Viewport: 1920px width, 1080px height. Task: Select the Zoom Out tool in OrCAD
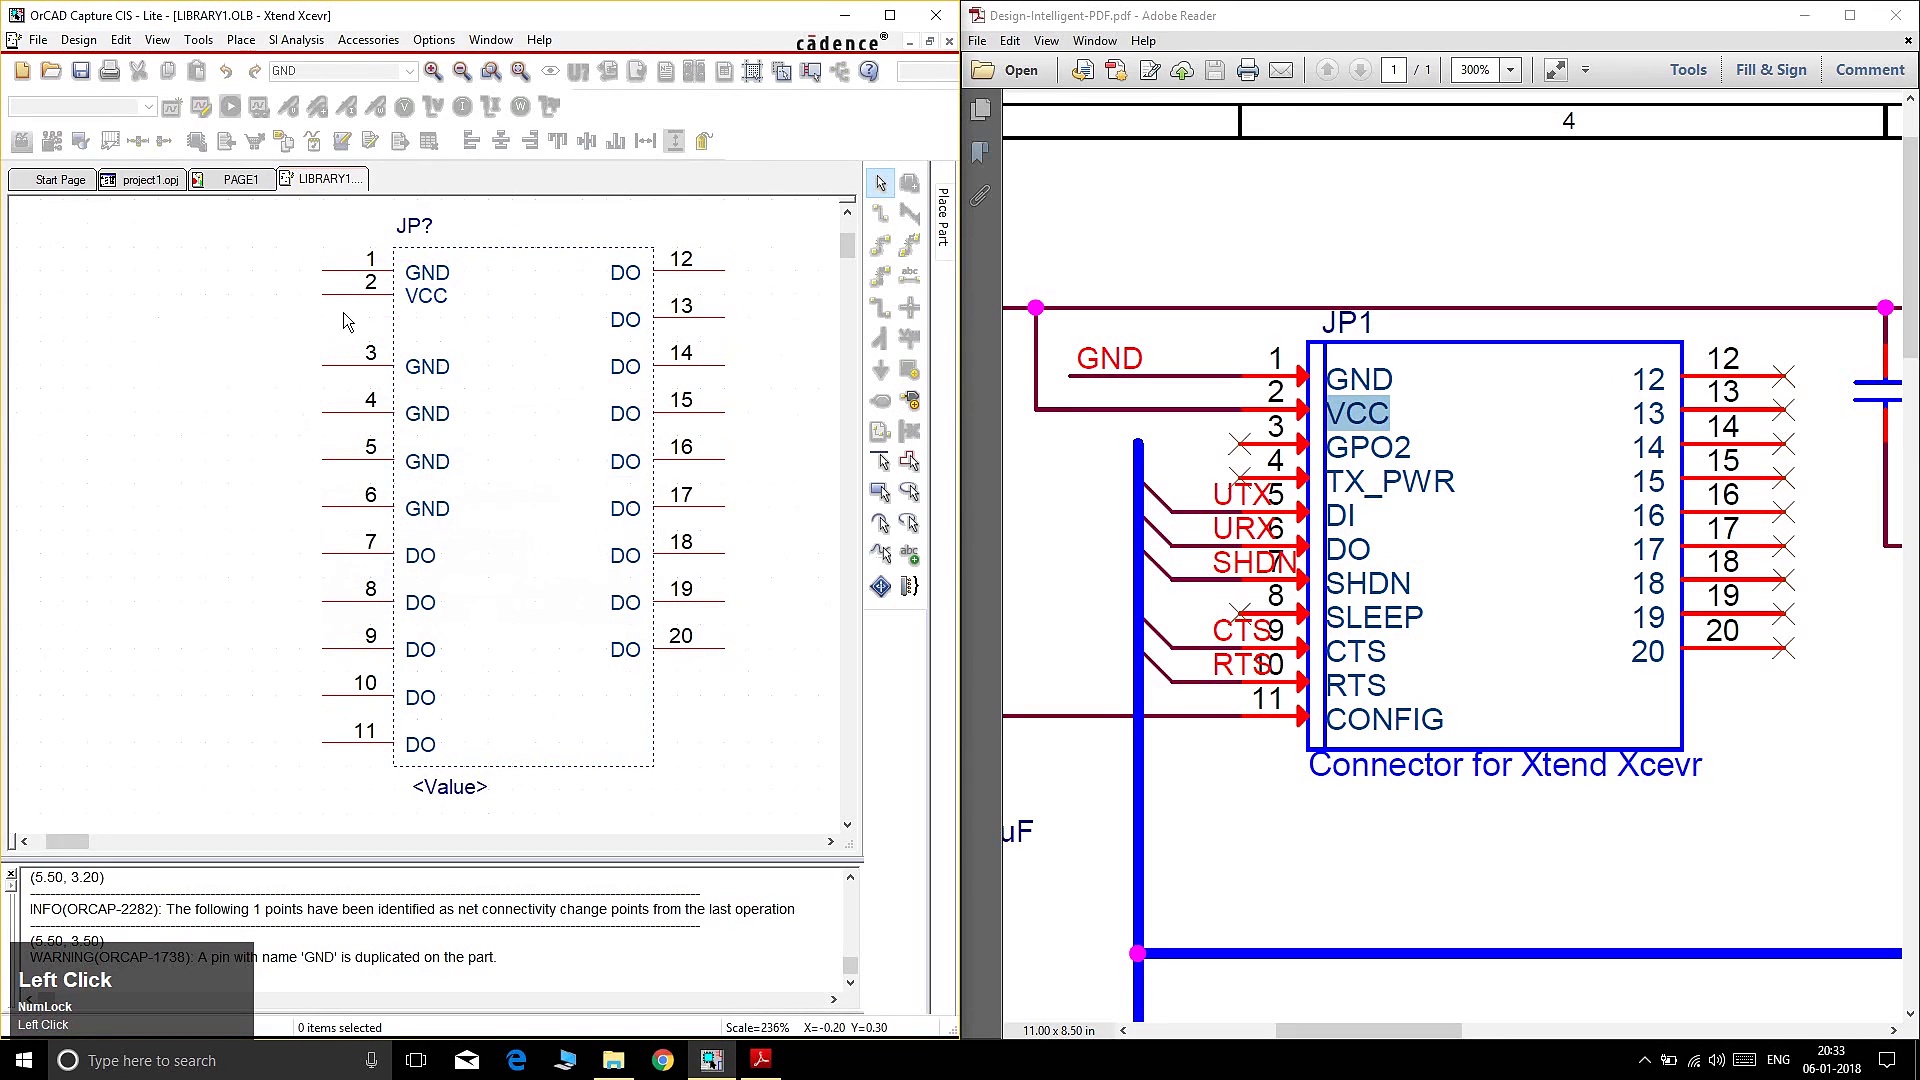[462, 71]
